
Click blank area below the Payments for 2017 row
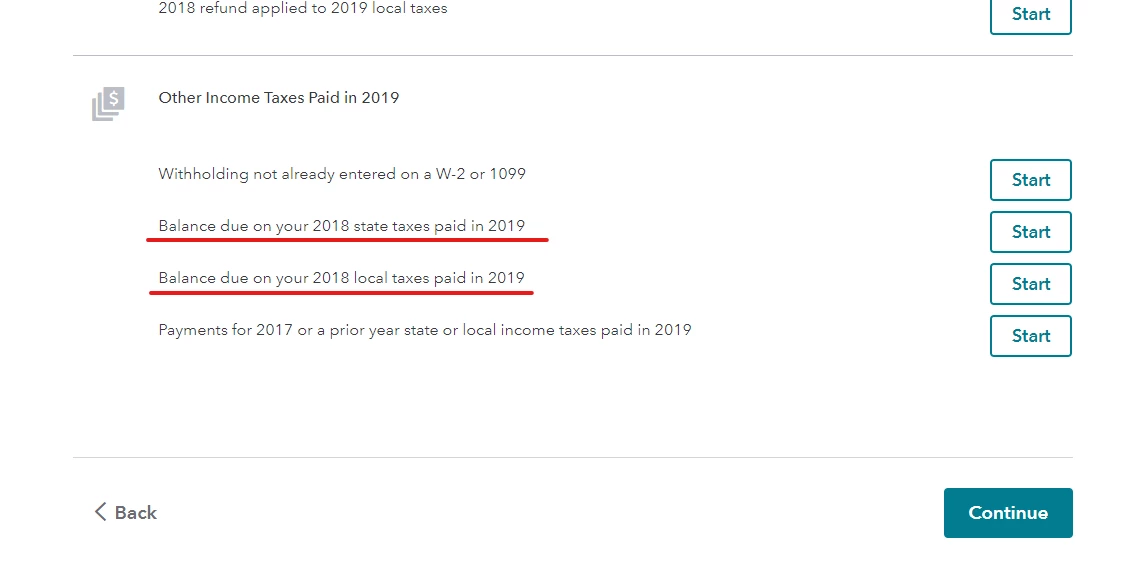tap(573, 405)
